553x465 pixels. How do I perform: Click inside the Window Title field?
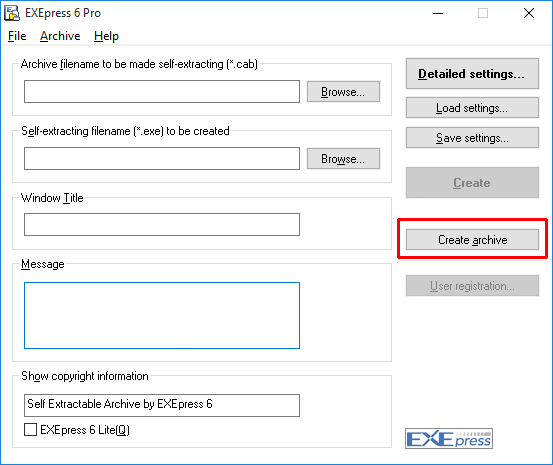pyautogui.click(x=162, y=224)
